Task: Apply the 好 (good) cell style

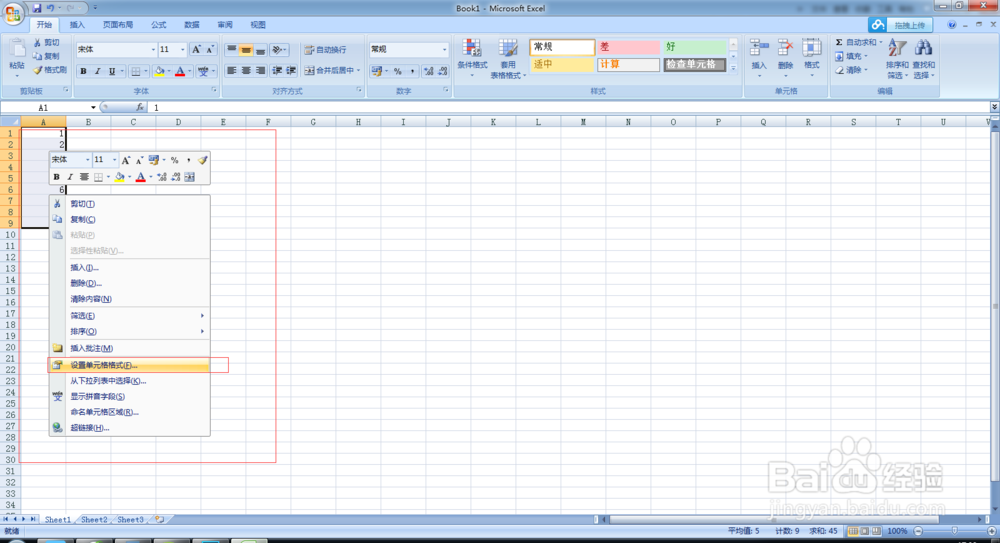Action: click(x=695, y=47)
